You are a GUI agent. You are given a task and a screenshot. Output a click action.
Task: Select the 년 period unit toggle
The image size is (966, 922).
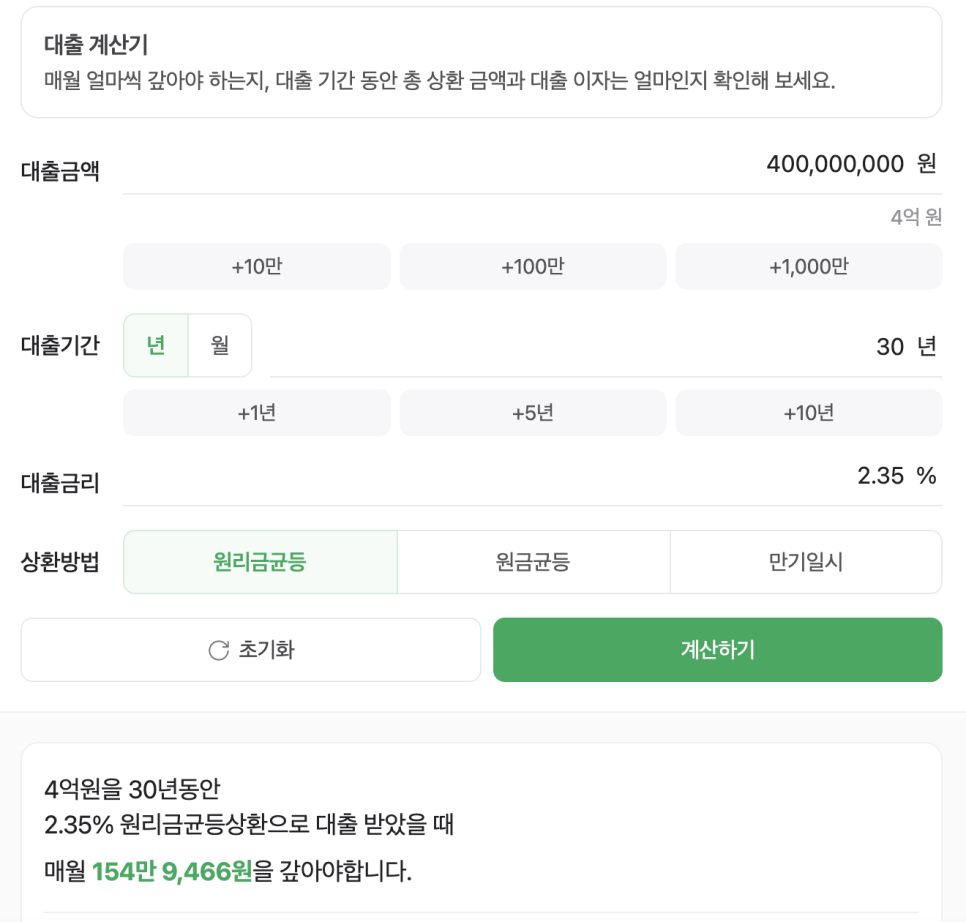coord(156,346)
